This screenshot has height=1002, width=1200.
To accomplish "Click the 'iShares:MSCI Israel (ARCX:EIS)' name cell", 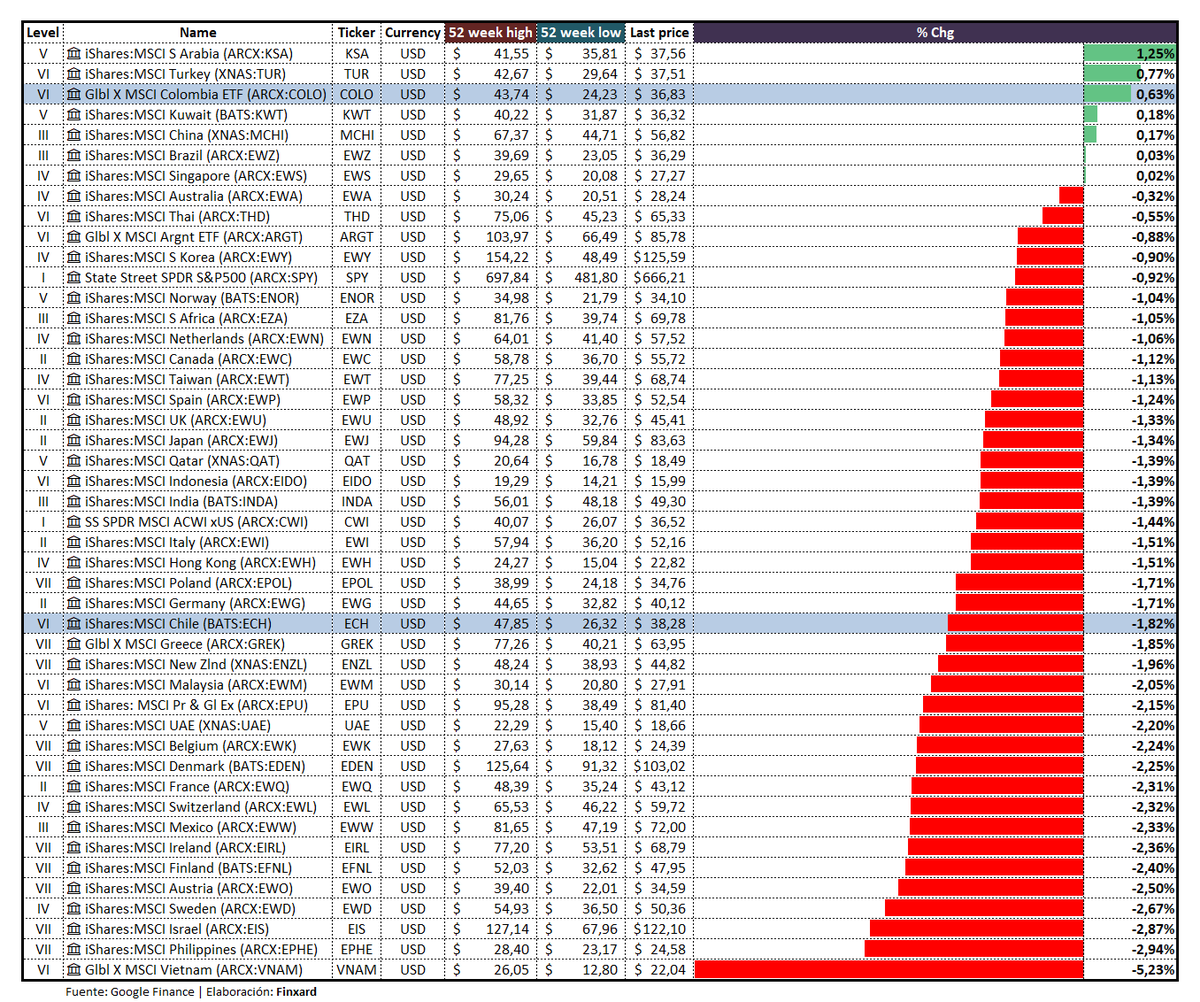I will (198, 928).
